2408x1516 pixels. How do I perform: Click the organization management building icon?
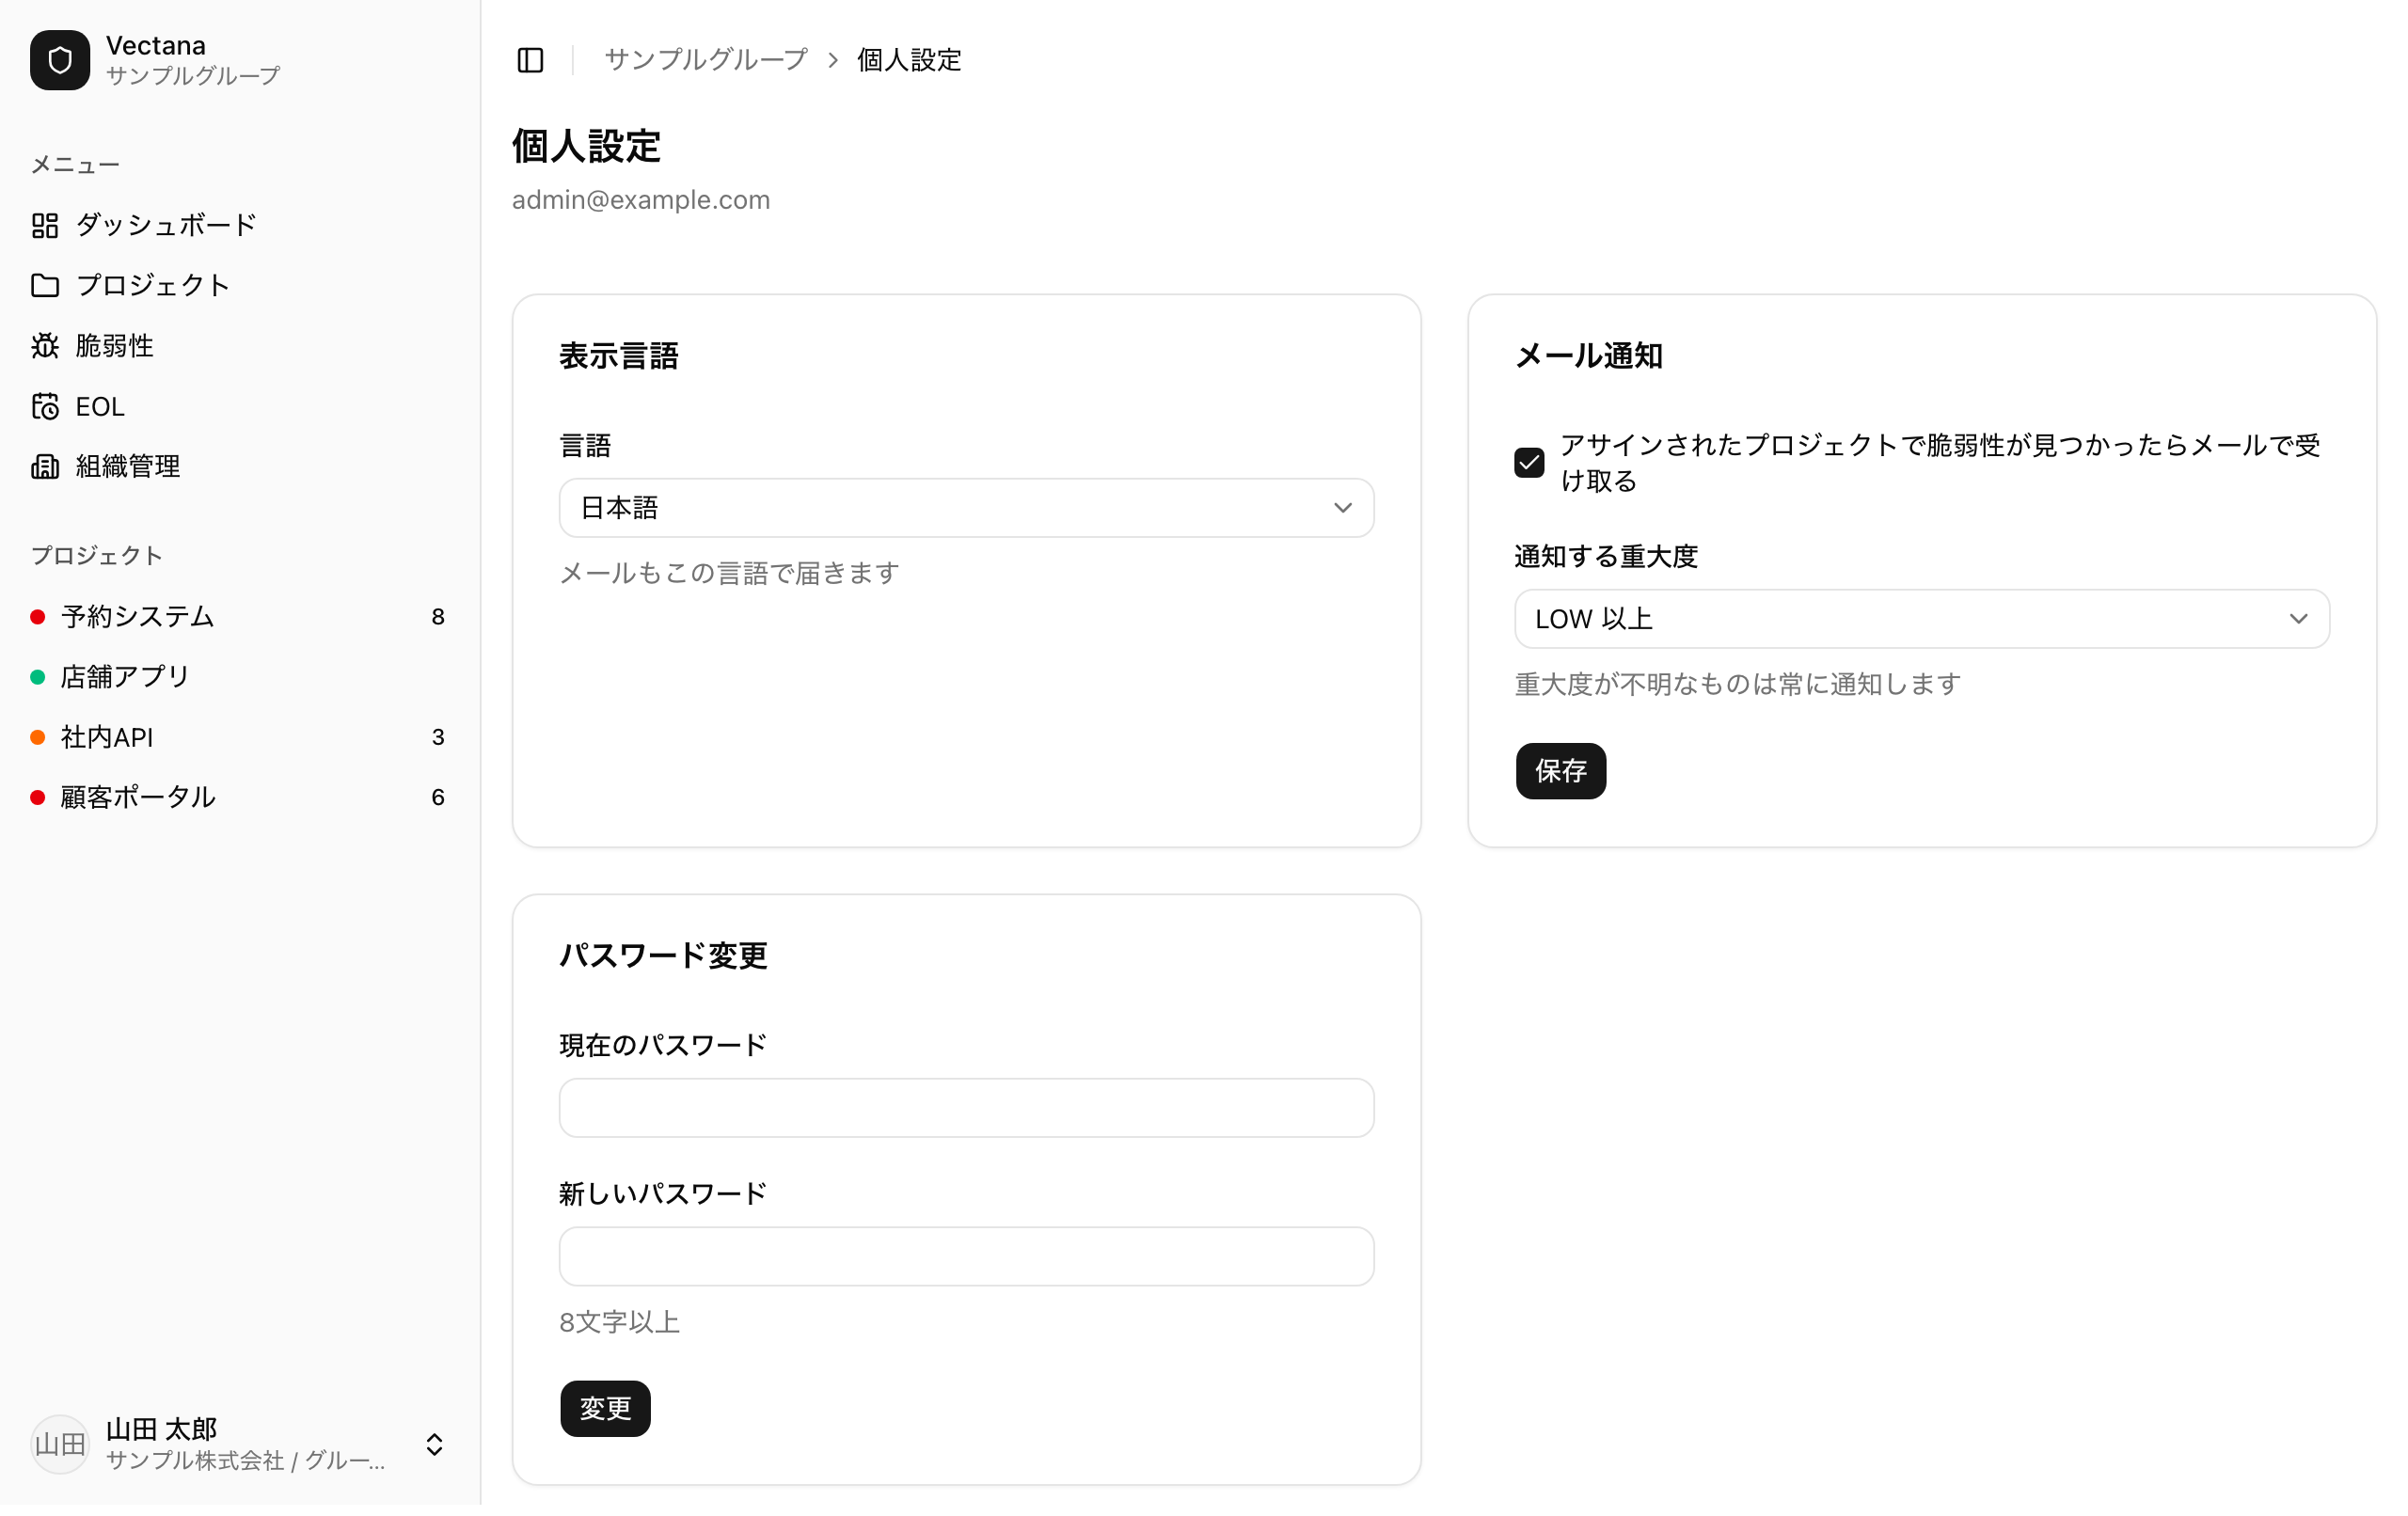click(x=45, y=466)
